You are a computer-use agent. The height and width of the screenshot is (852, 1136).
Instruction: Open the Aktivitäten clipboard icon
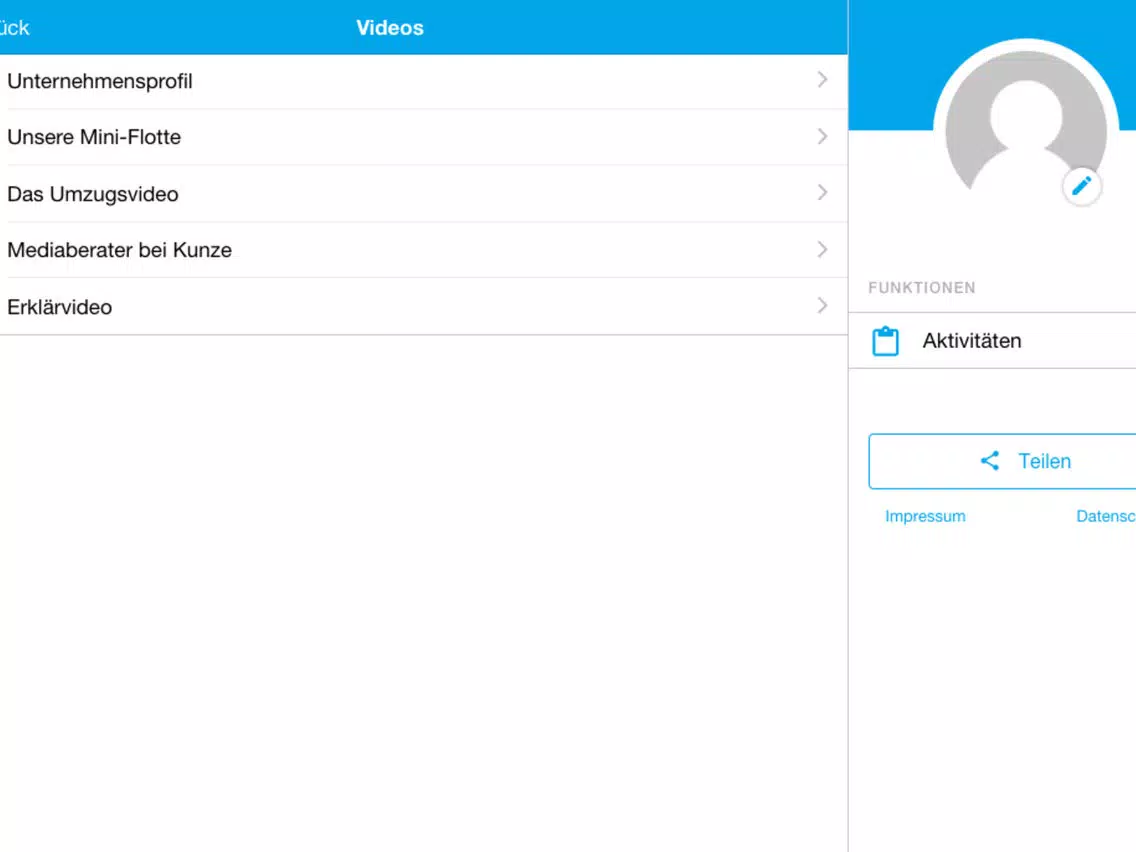(885, 341)
